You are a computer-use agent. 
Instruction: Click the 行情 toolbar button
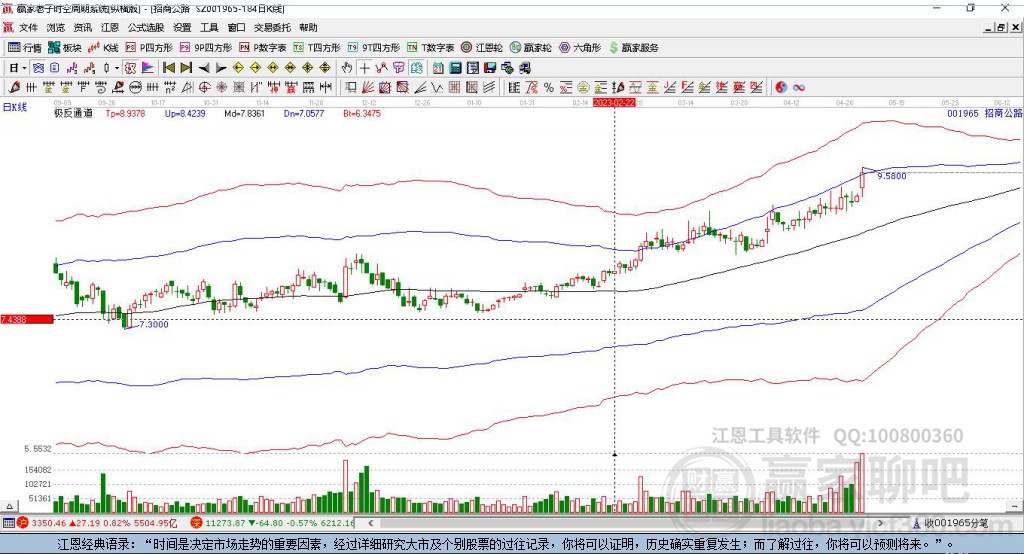pos(24,48)
